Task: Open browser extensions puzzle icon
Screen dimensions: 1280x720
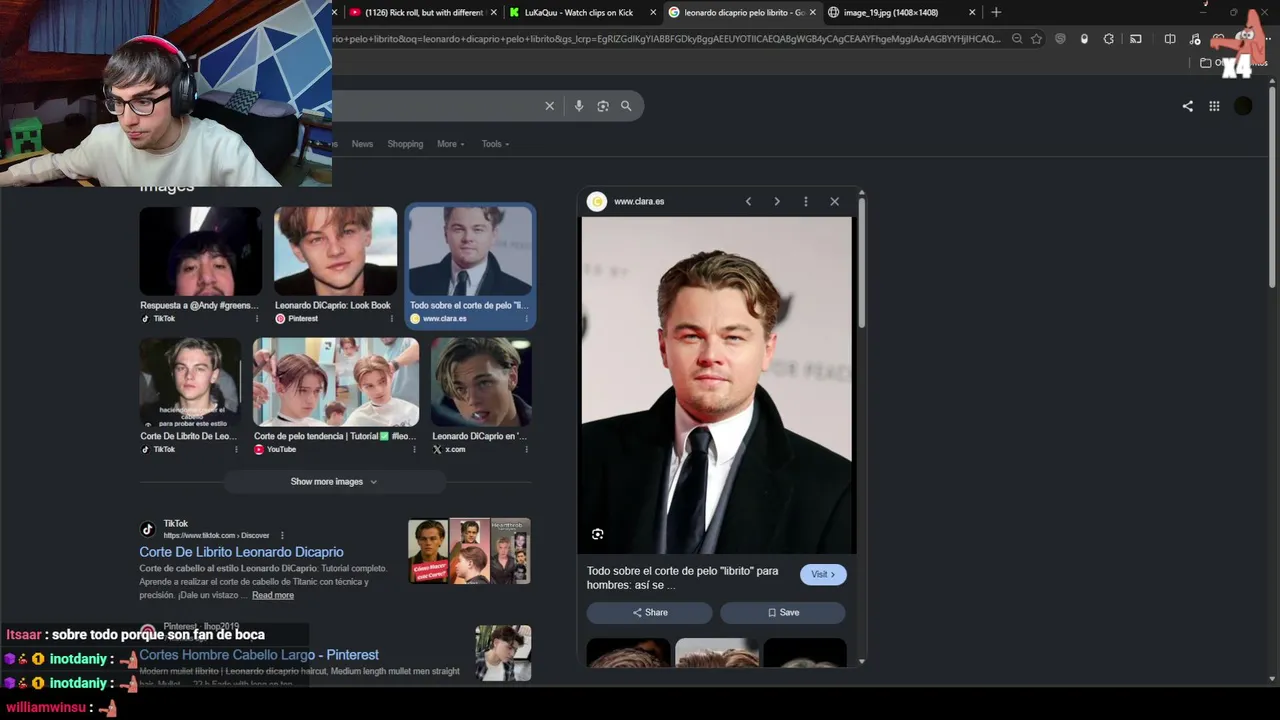Action: pyautogui.click(x=1109, y=39)
